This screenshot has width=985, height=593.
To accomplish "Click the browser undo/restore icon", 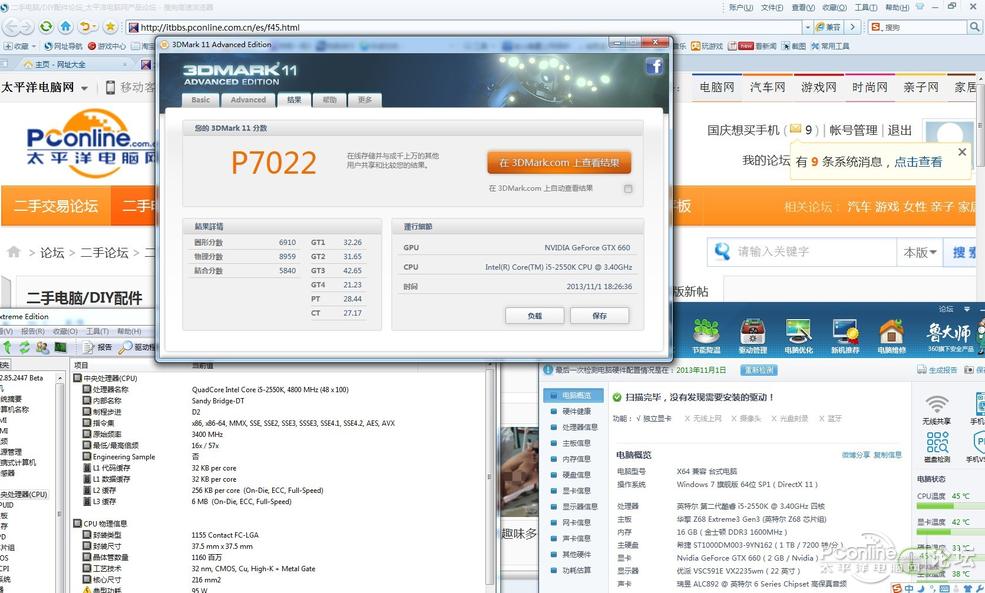I will (x=85, y=27).
